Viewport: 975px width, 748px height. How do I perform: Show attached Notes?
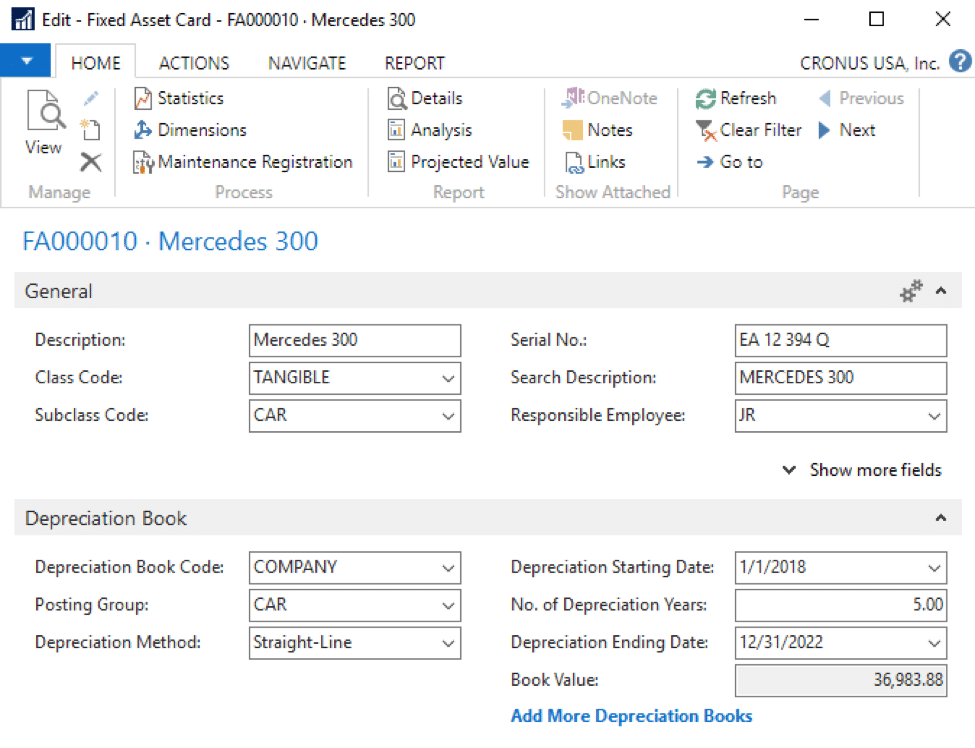click(x=598, y=130)
